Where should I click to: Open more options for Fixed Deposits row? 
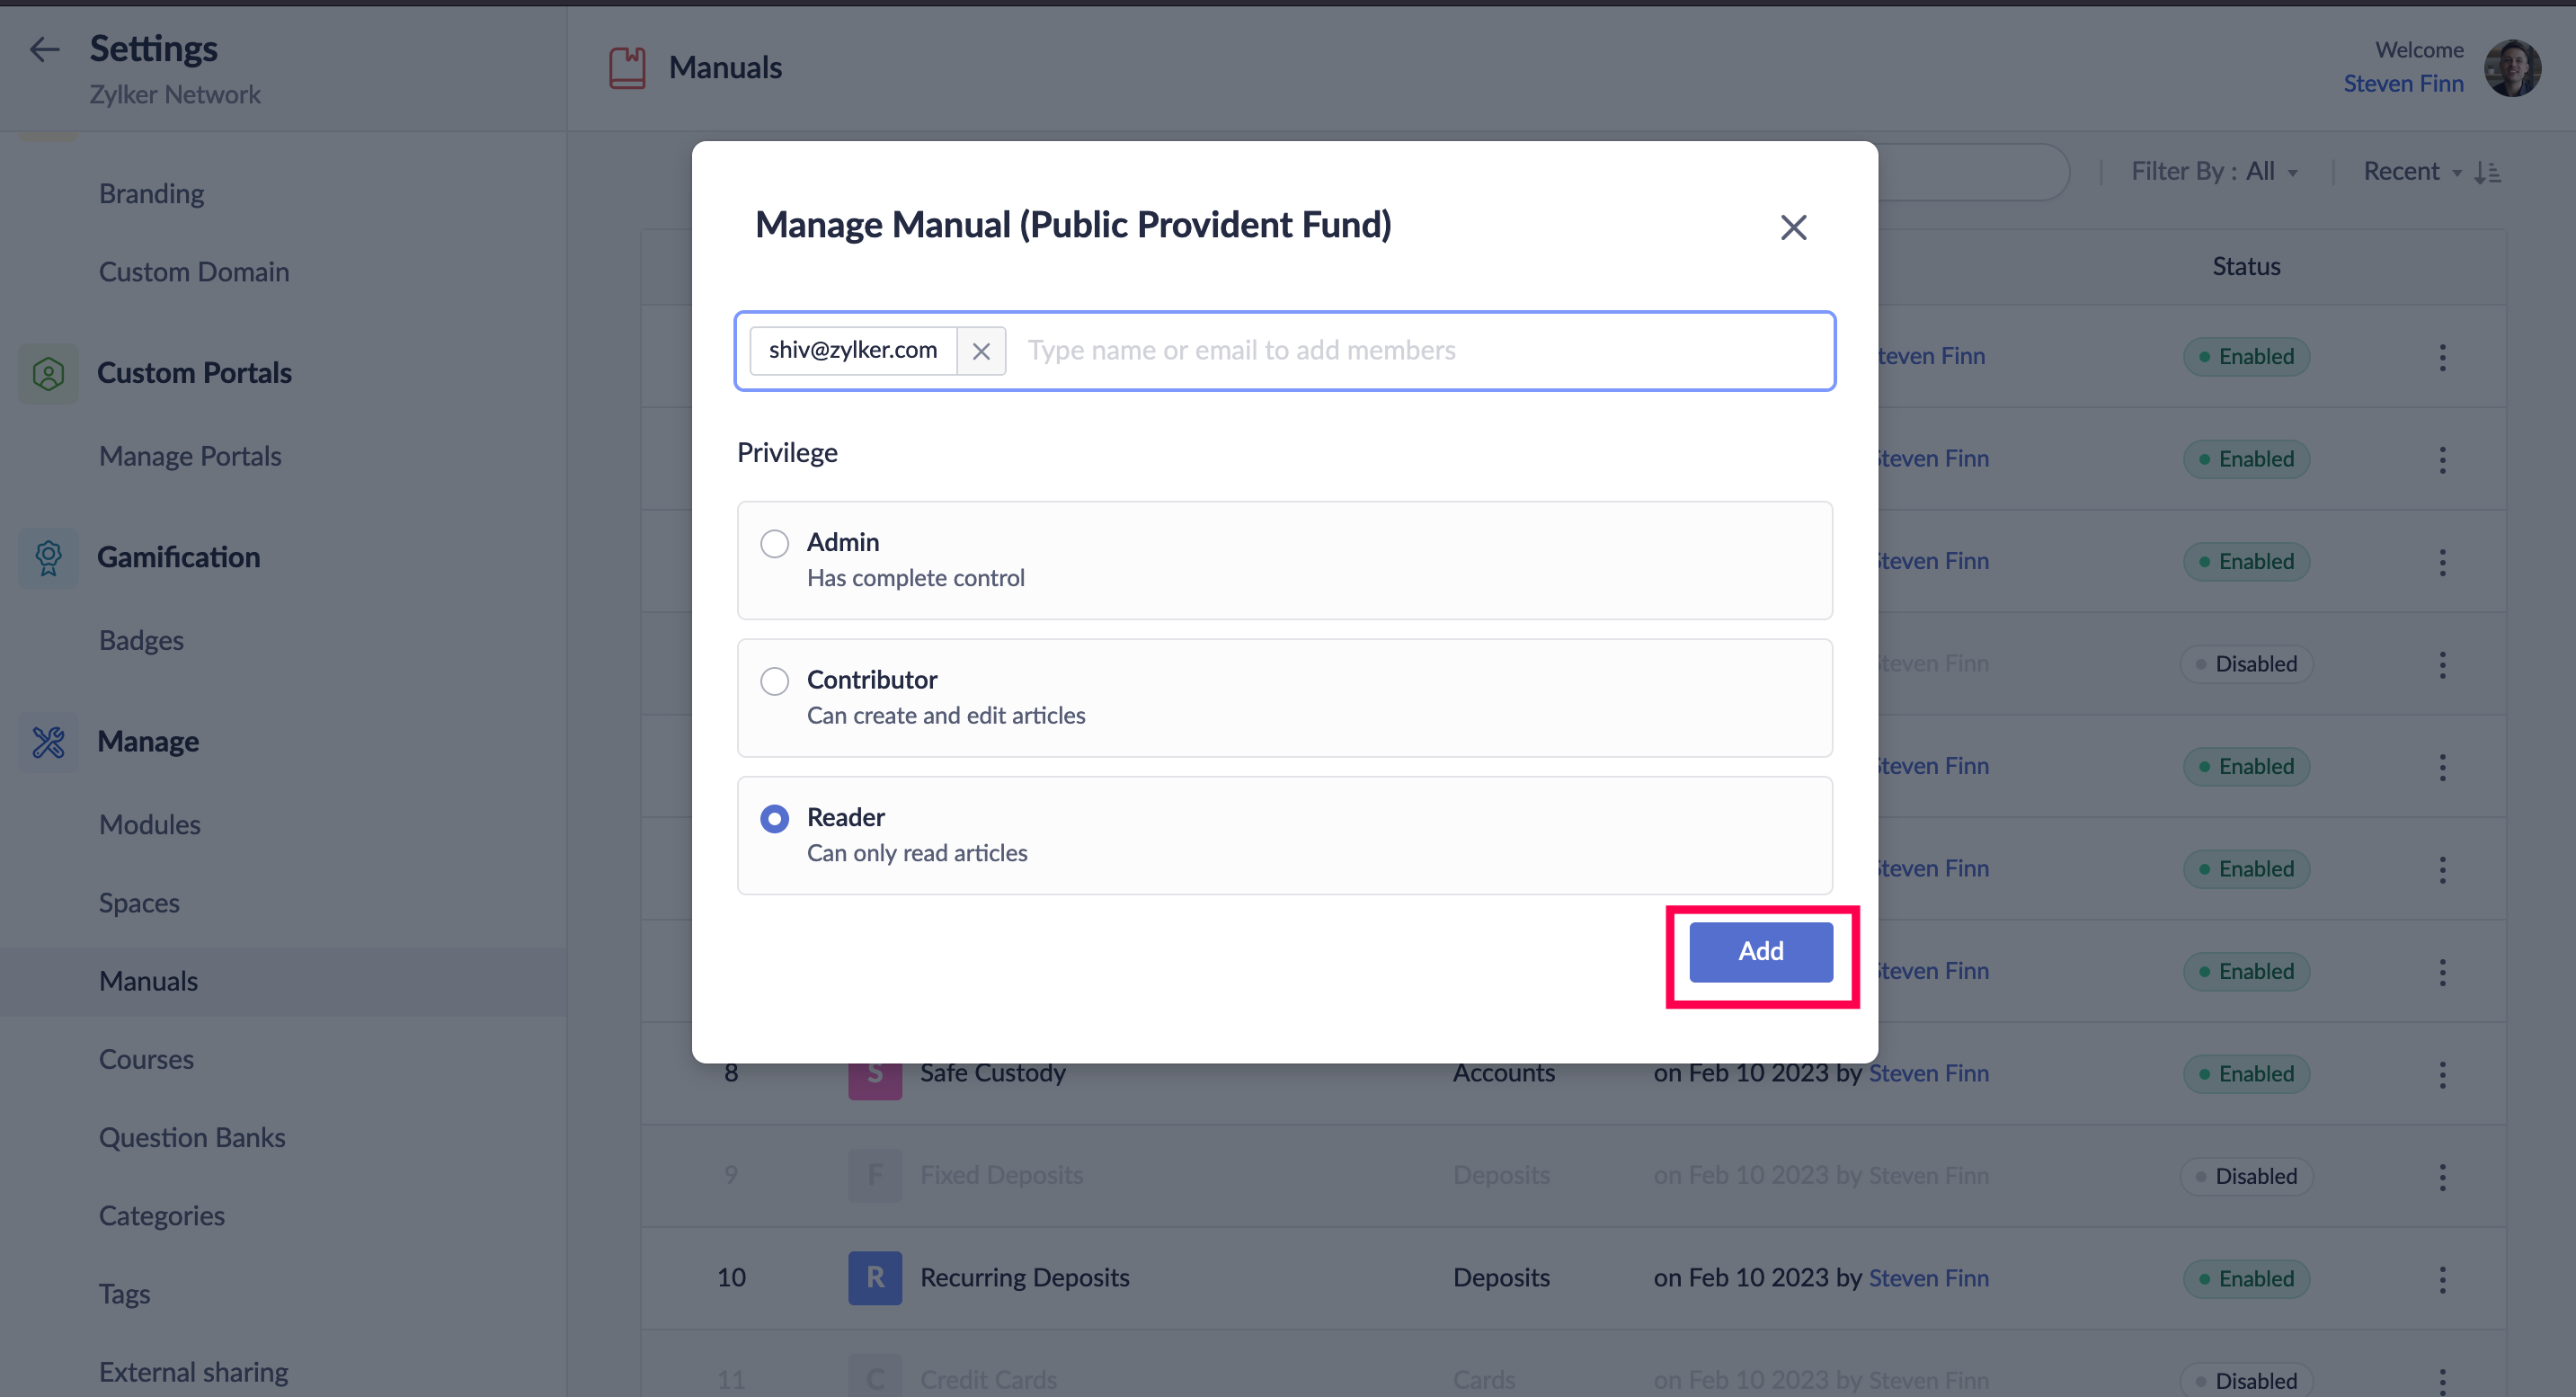click(x=2442, y=1177)
